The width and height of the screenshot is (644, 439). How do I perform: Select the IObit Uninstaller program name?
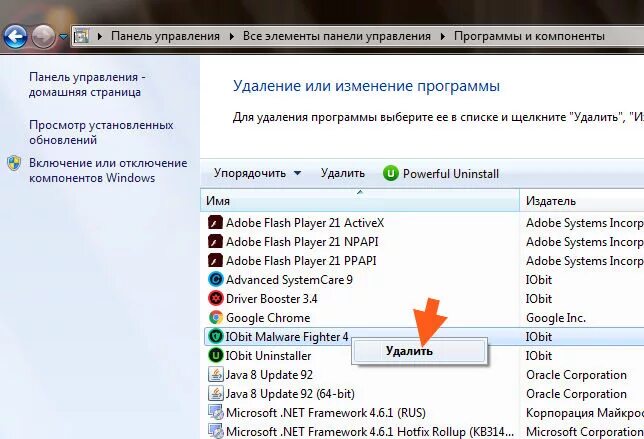point(268,355)
